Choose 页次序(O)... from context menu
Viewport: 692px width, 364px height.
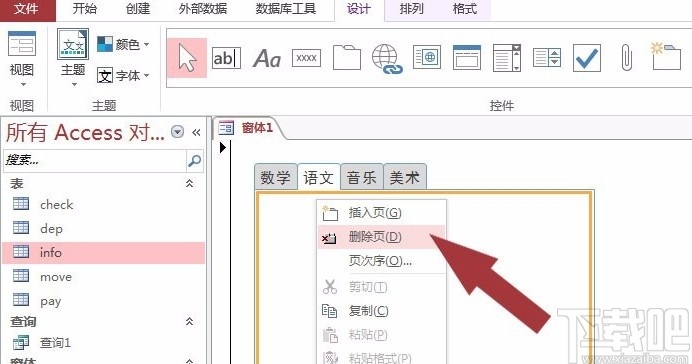coord(381,261)
